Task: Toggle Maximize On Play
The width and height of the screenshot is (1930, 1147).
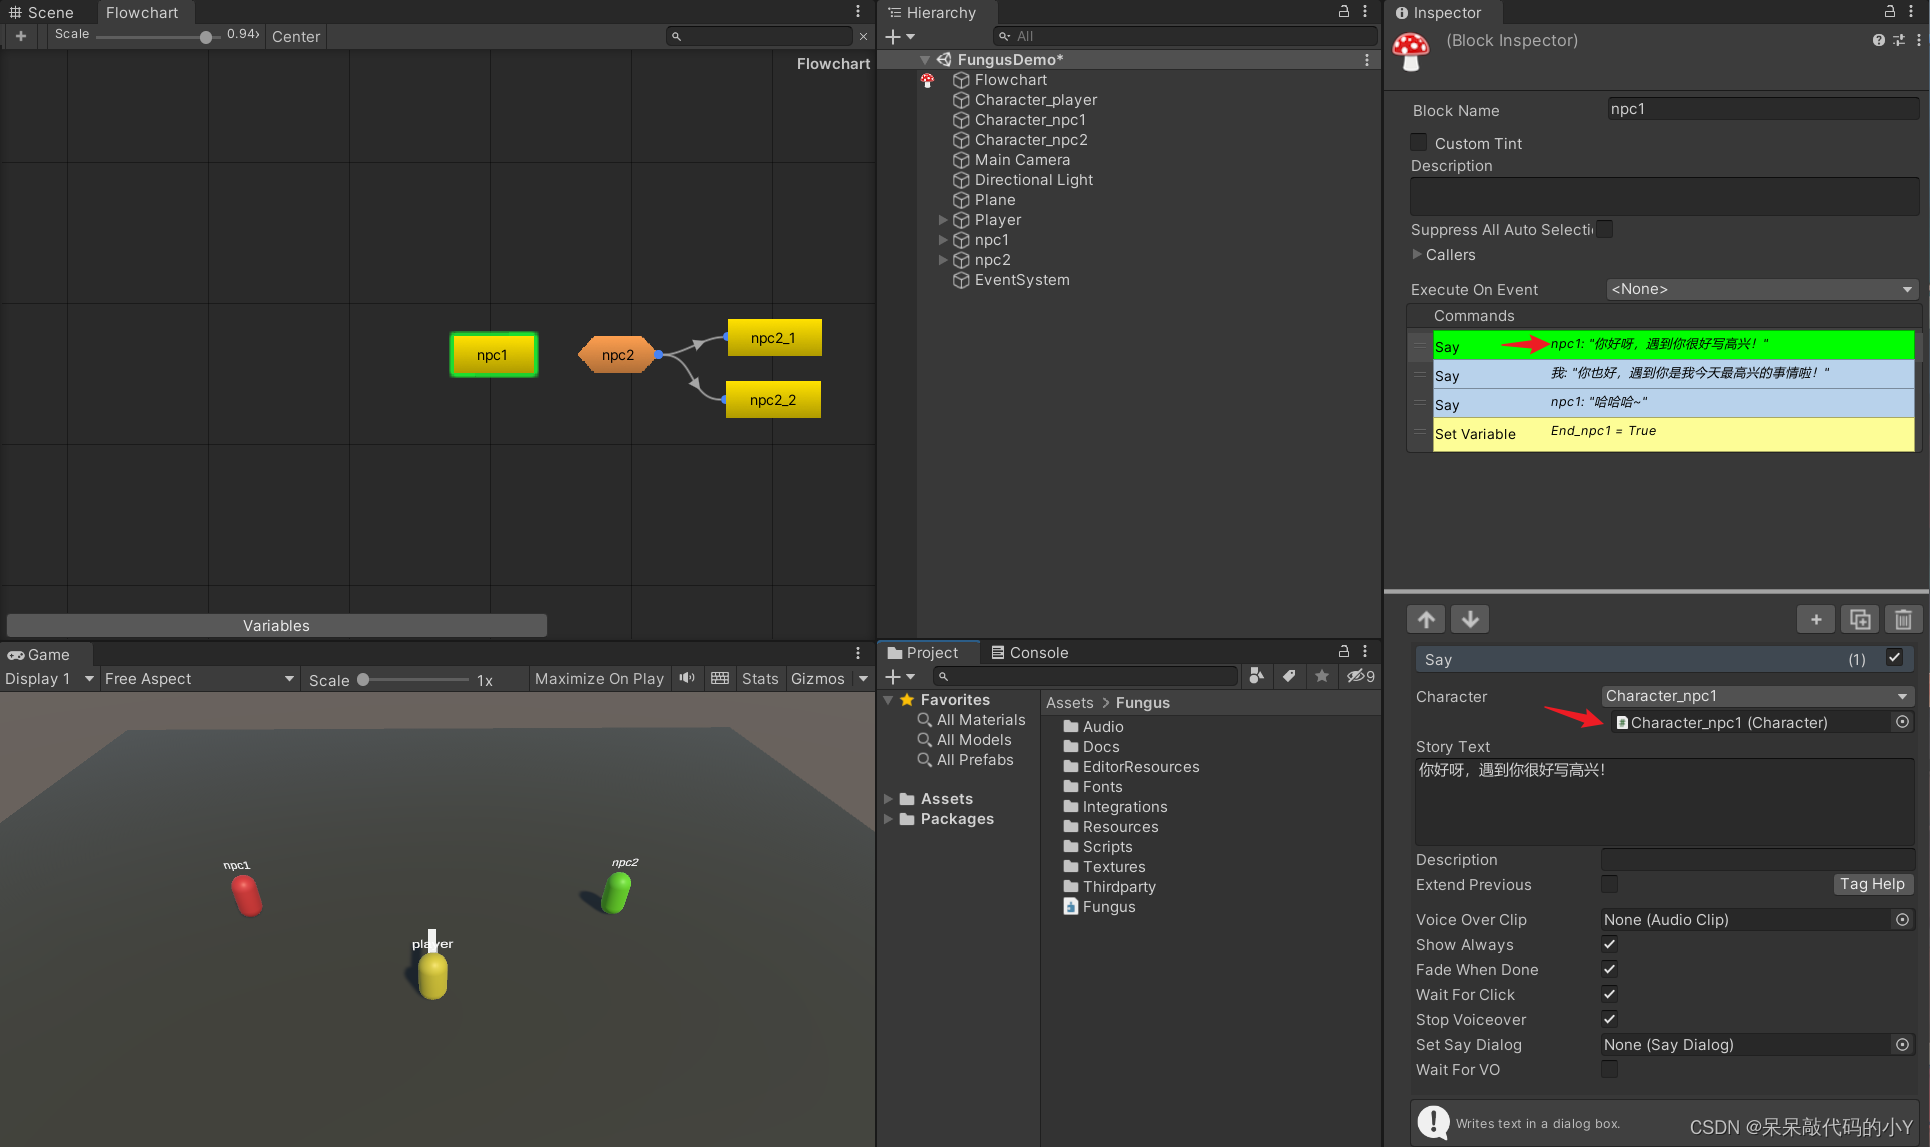Action: pos(599,678)
